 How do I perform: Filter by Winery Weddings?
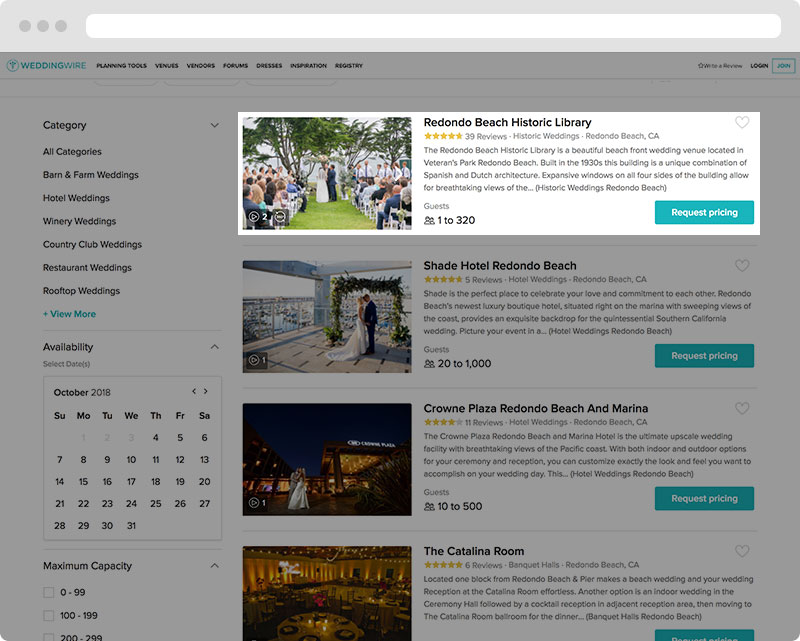pyautogui.click(x=79, y=221)
